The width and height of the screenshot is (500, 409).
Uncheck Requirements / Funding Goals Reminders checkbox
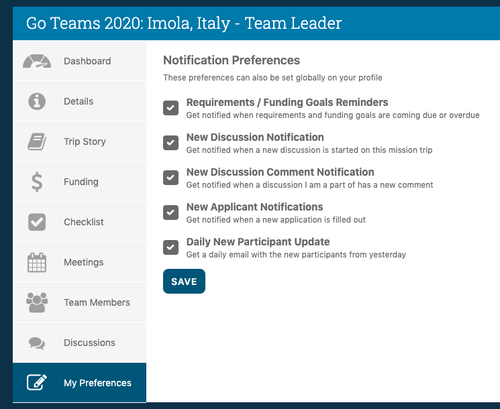(171, 108)
